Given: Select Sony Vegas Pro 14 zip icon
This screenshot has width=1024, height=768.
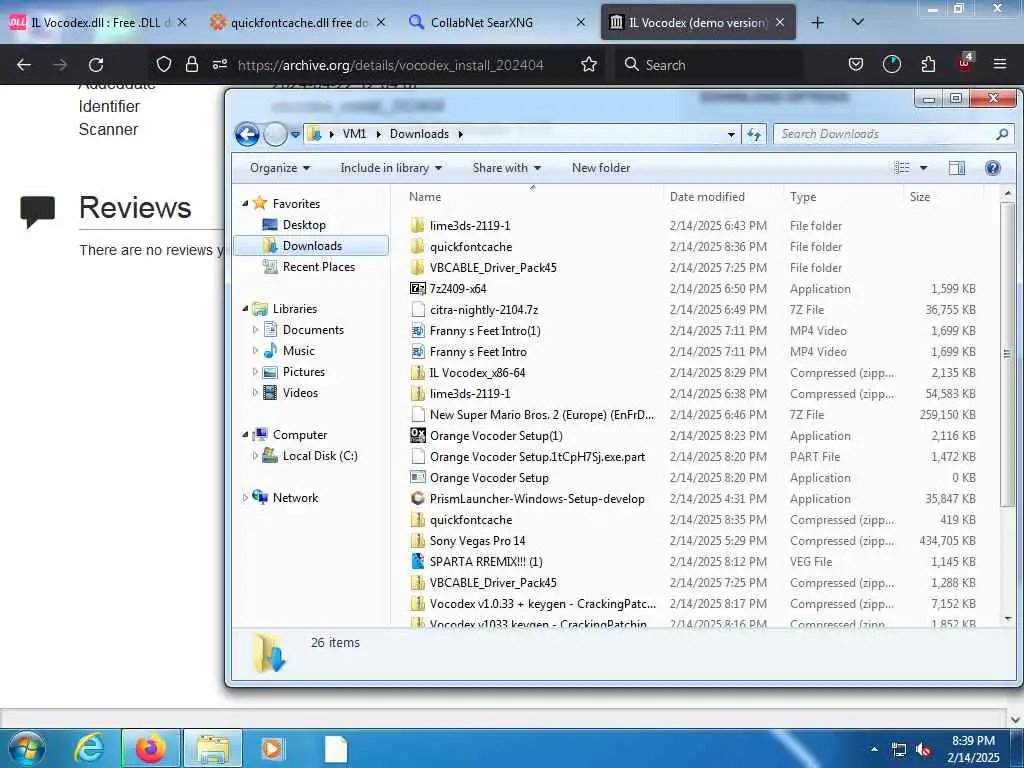Looking at the screenshot, I should [418, 541].
